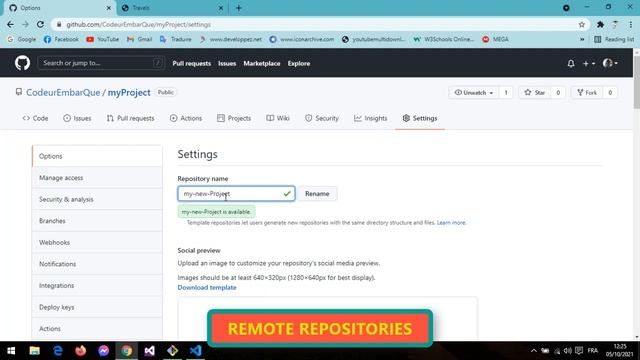Open the browser extensions puzzle icon
Image resolution: width=640 pixels, height=360 pixels.
[600, 24]
